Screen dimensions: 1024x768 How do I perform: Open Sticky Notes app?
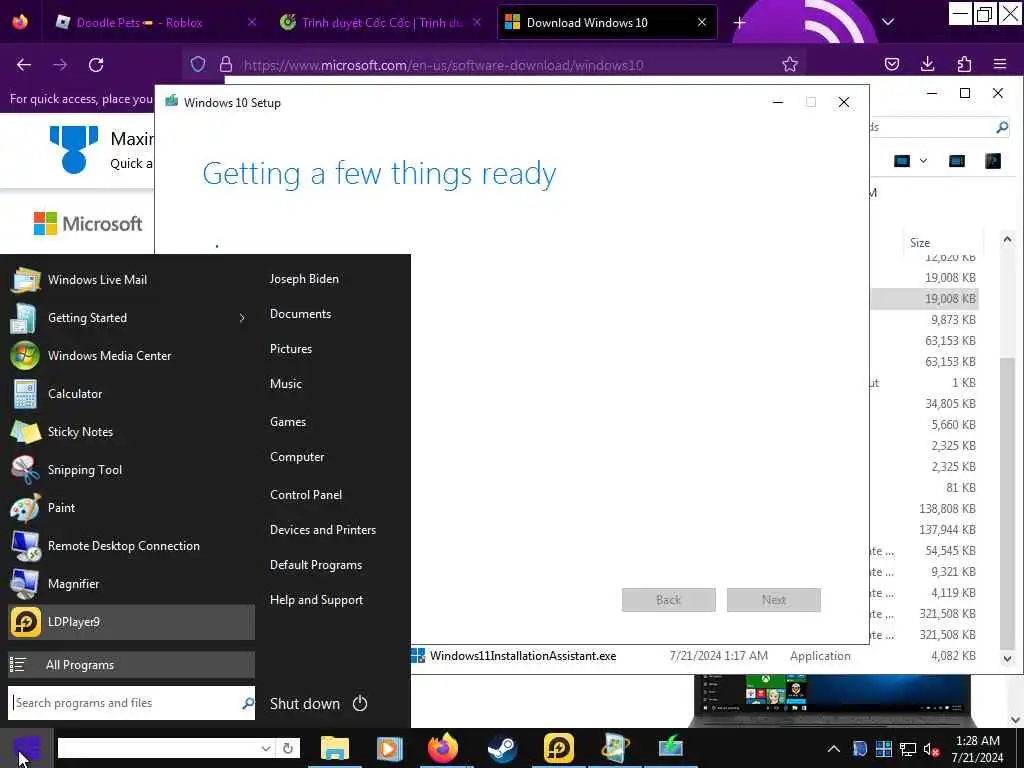click(x=131, y=431)
